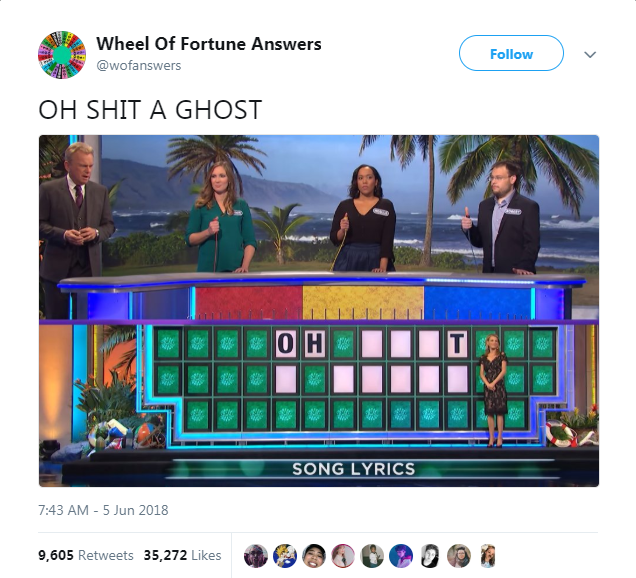This screenshot has width=636, height=578.
Task: Click the seventh liker avatar in black and white
Action: [x=430, y=555]
